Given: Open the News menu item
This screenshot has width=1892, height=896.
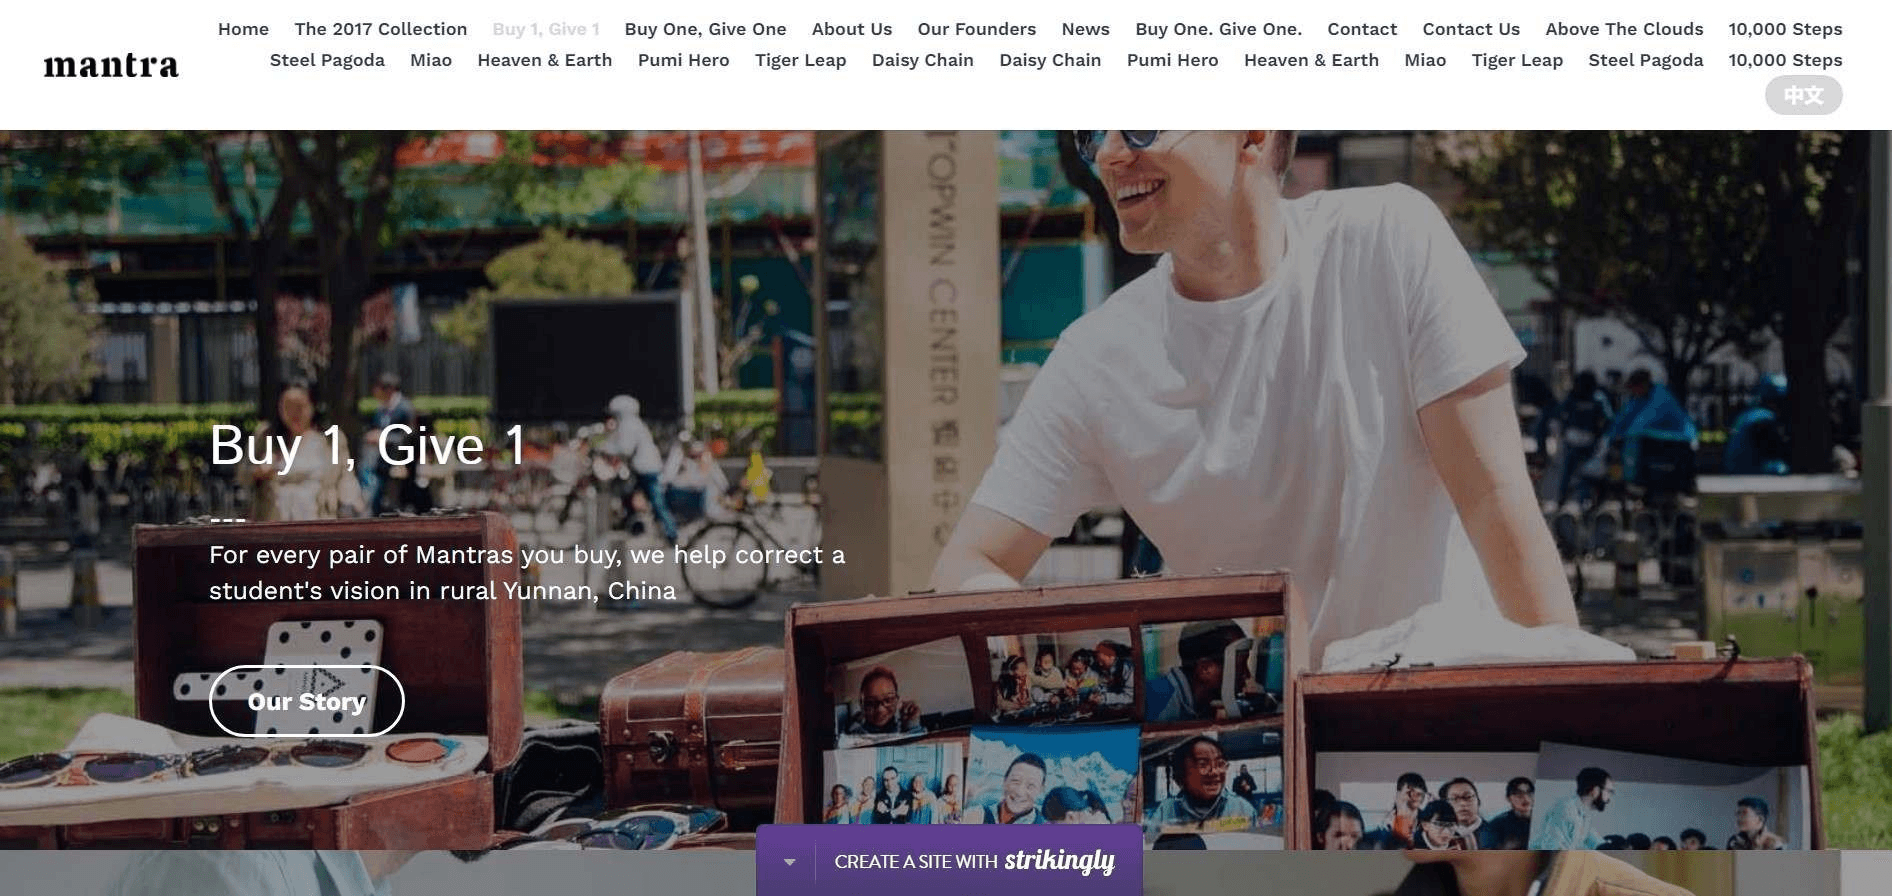Looking at the screenshot, I should coord(1086,29).
